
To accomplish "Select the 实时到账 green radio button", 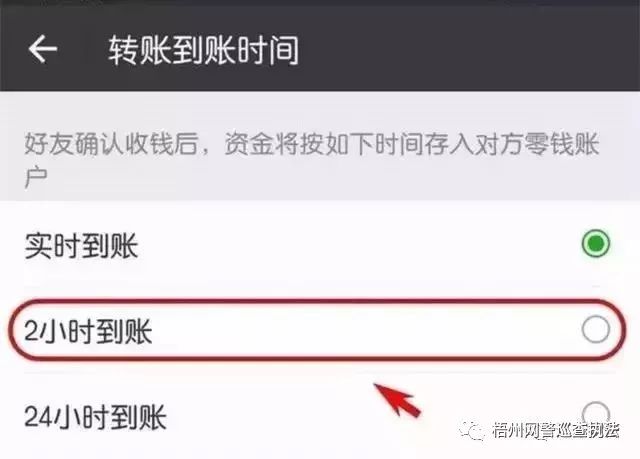I will click(x=596, y=244).
